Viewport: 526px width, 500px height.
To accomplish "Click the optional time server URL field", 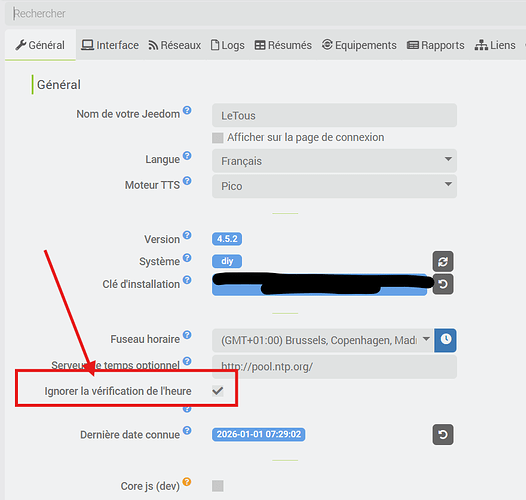I will coord(334,367).
